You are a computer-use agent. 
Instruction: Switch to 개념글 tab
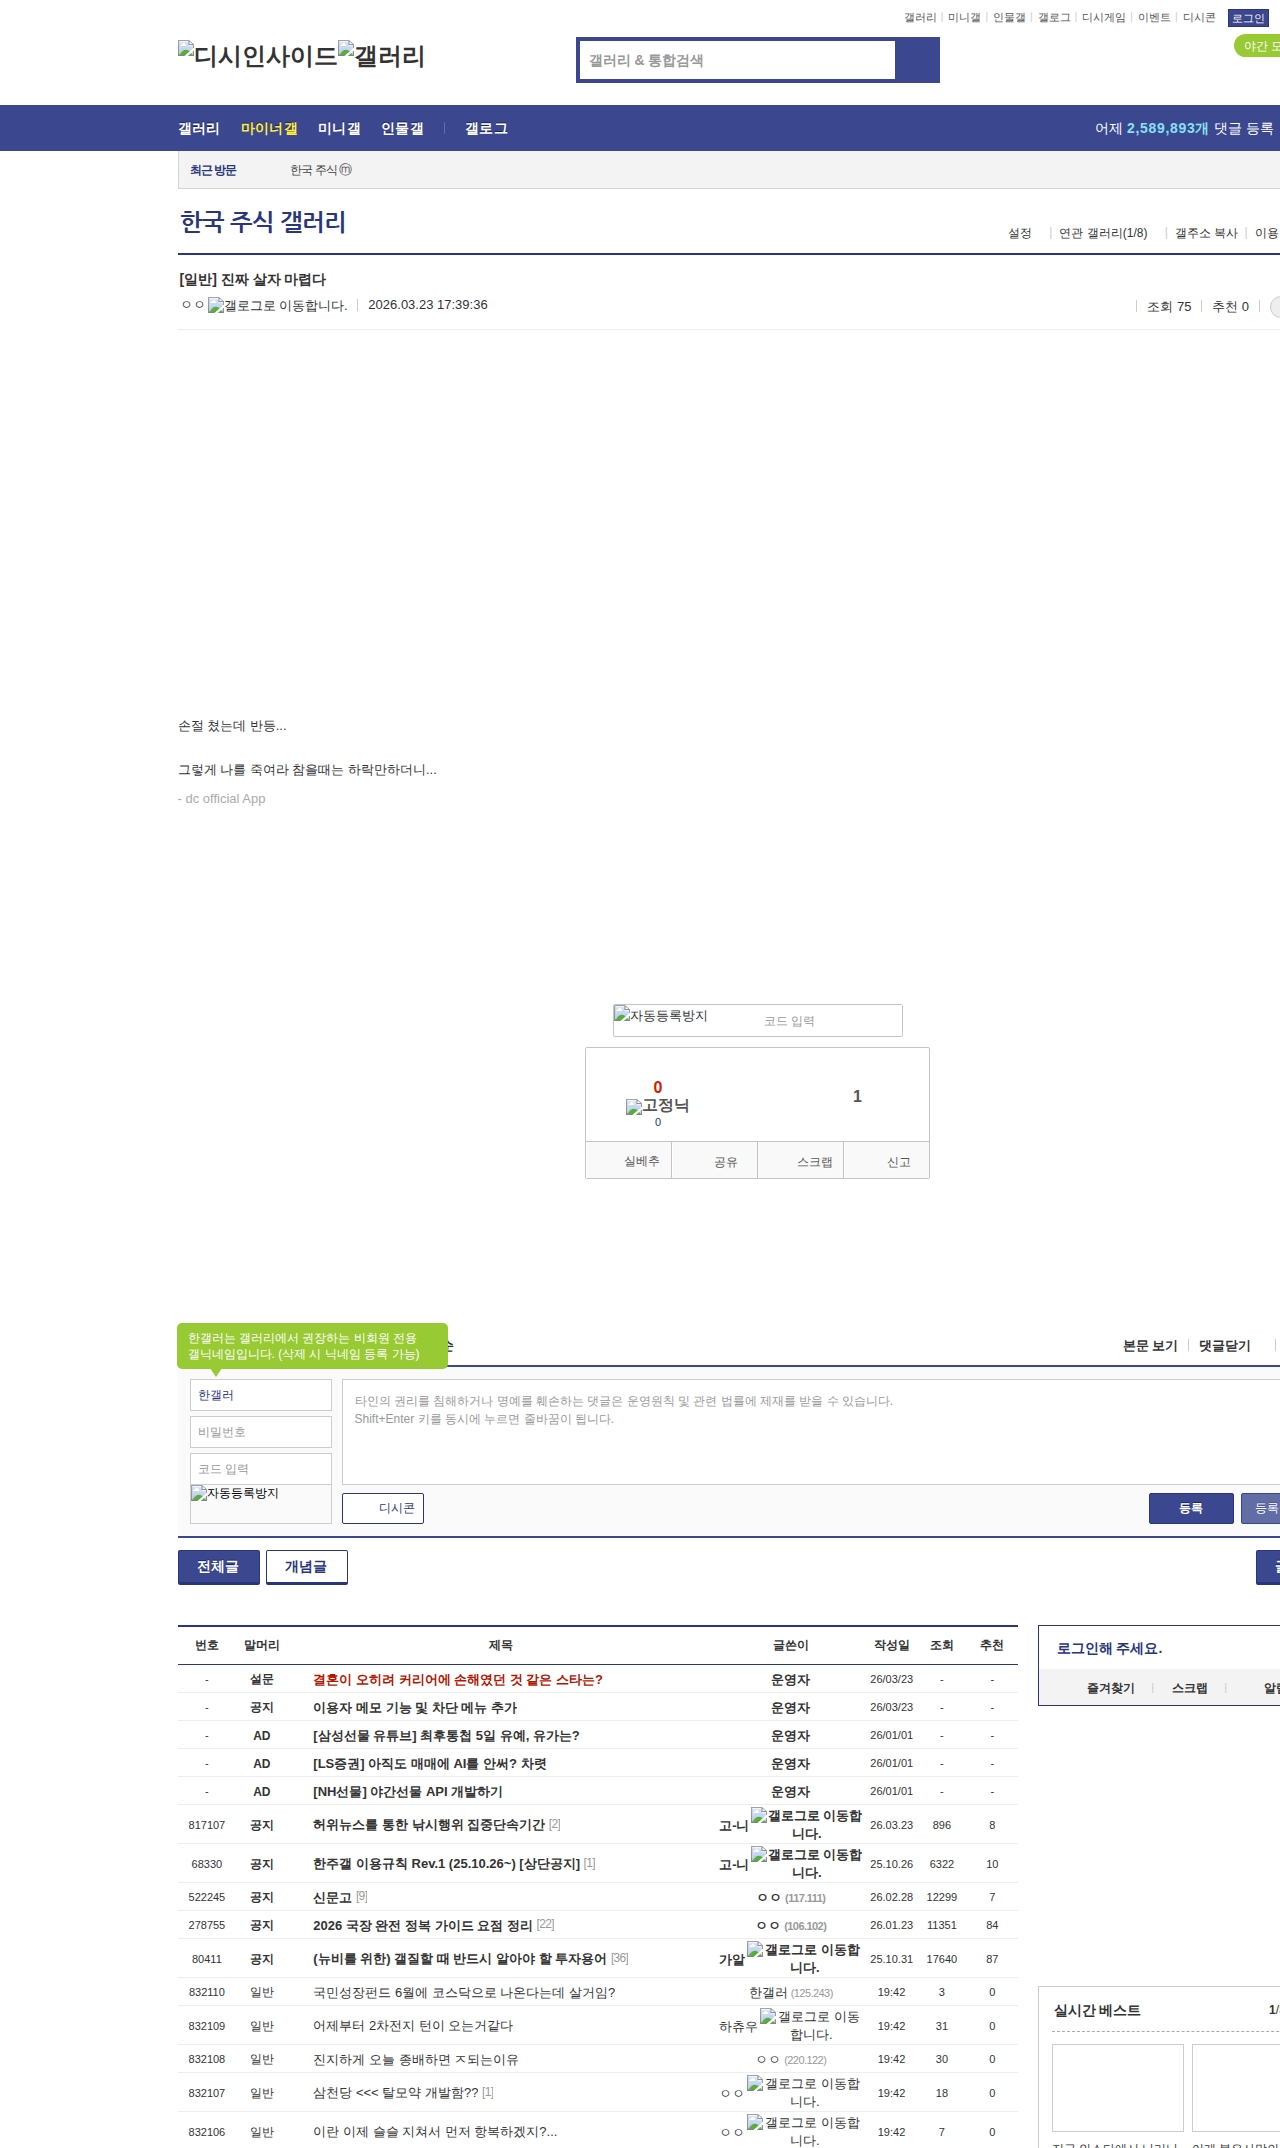coord(307,1567)
